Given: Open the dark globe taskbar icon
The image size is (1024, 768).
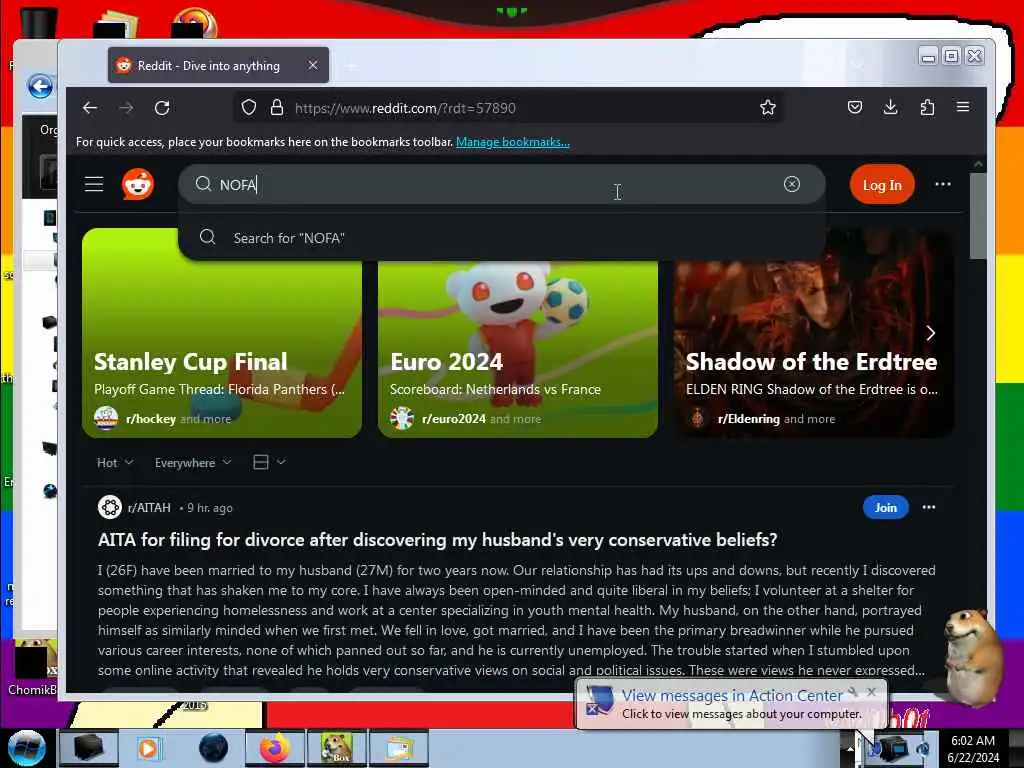Looking at the screenshot, I should [214, 748].
